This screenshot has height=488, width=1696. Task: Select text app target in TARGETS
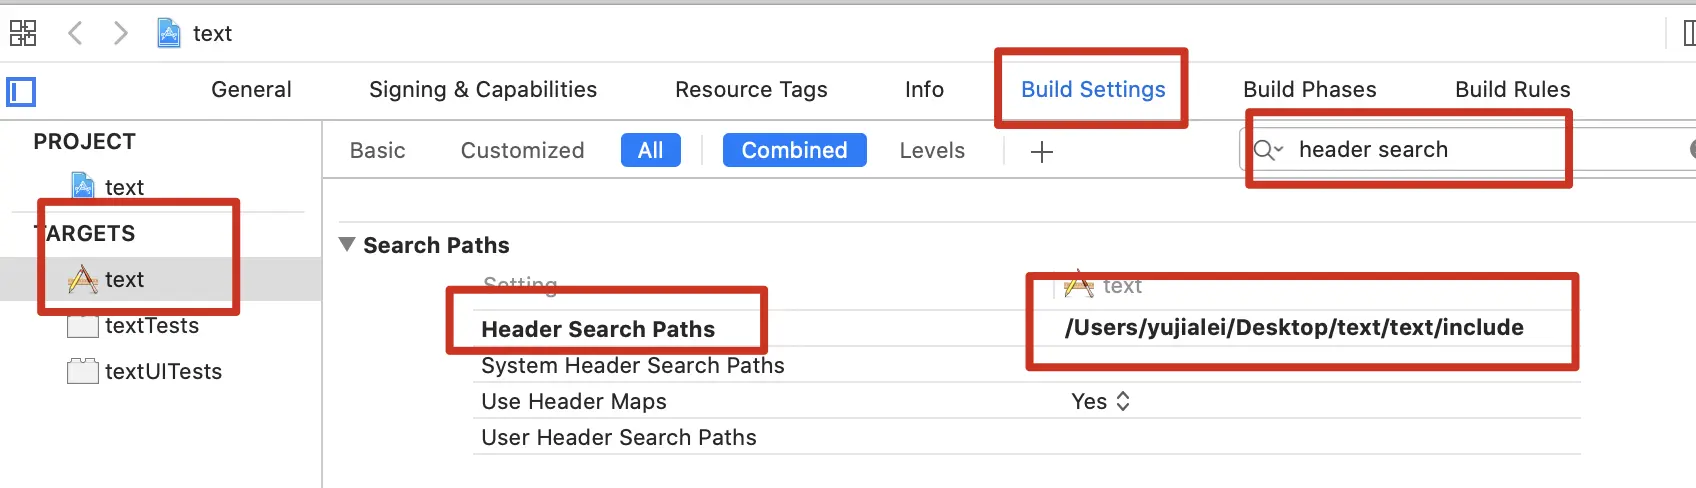[124, 280]
